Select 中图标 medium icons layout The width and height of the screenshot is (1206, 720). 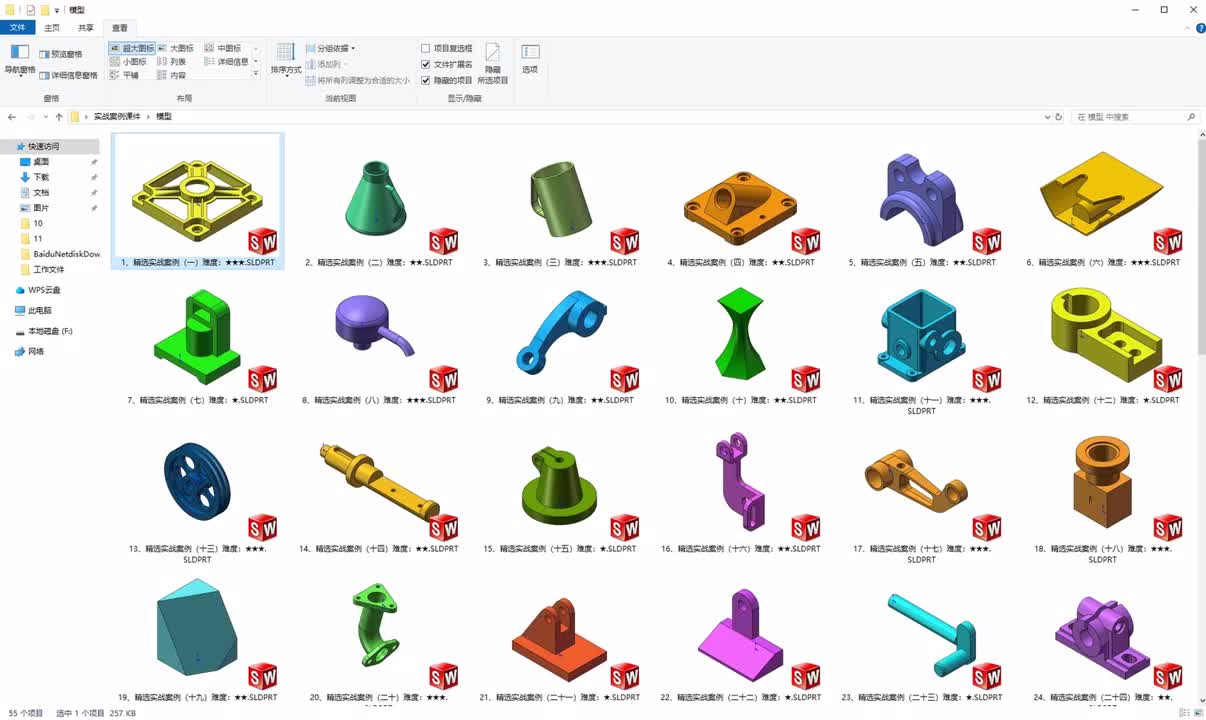(x=223, y=48)
